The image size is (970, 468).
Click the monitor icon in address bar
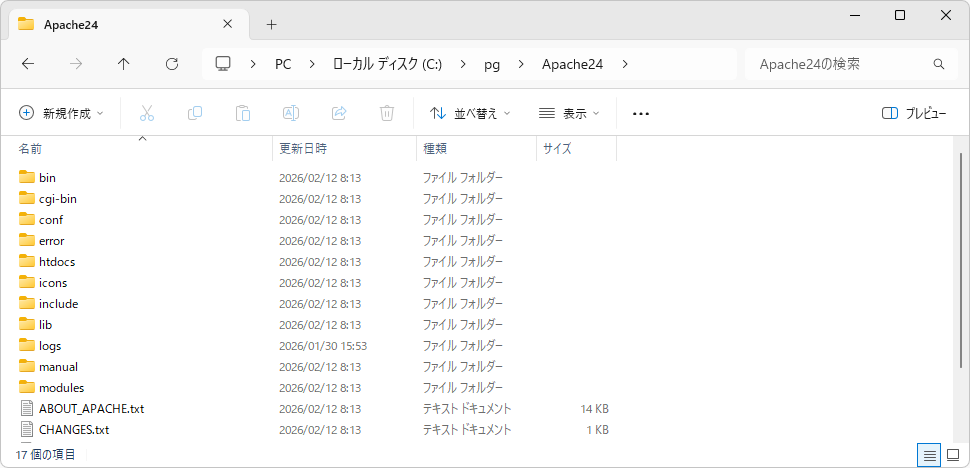pos(223,64)
